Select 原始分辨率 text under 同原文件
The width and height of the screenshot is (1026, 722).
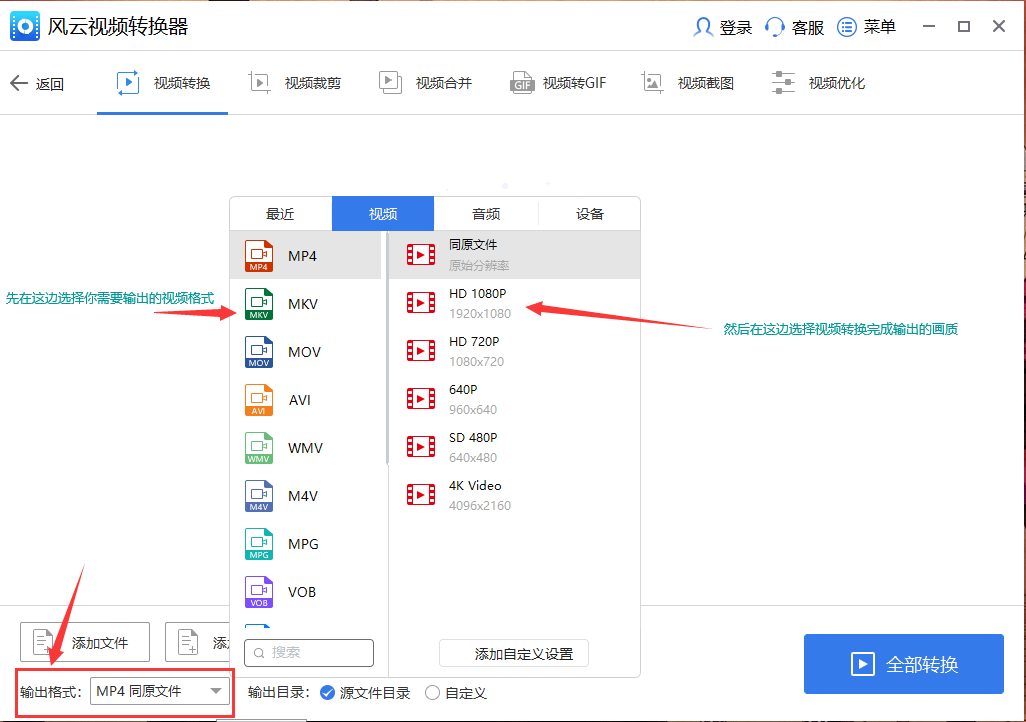point(479,266)
